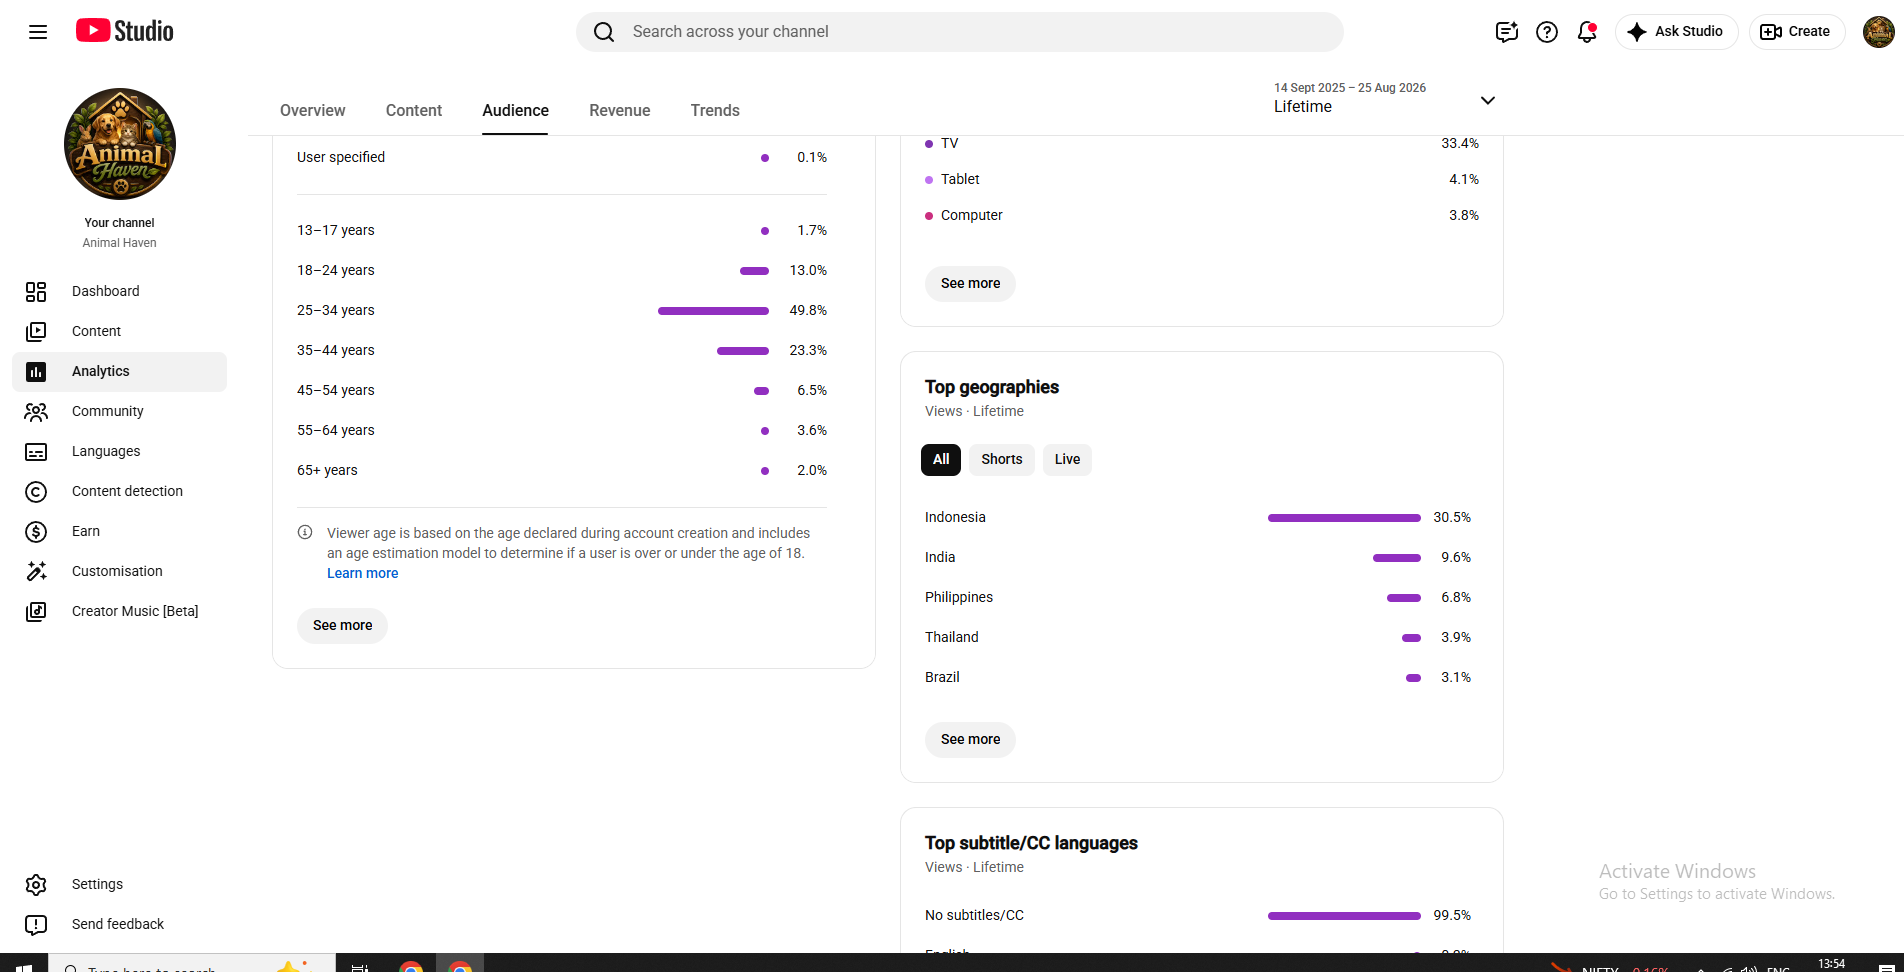Switch to the Trends tab
This screenshot has width=1904, height=972.
click(x=715, y=111)
